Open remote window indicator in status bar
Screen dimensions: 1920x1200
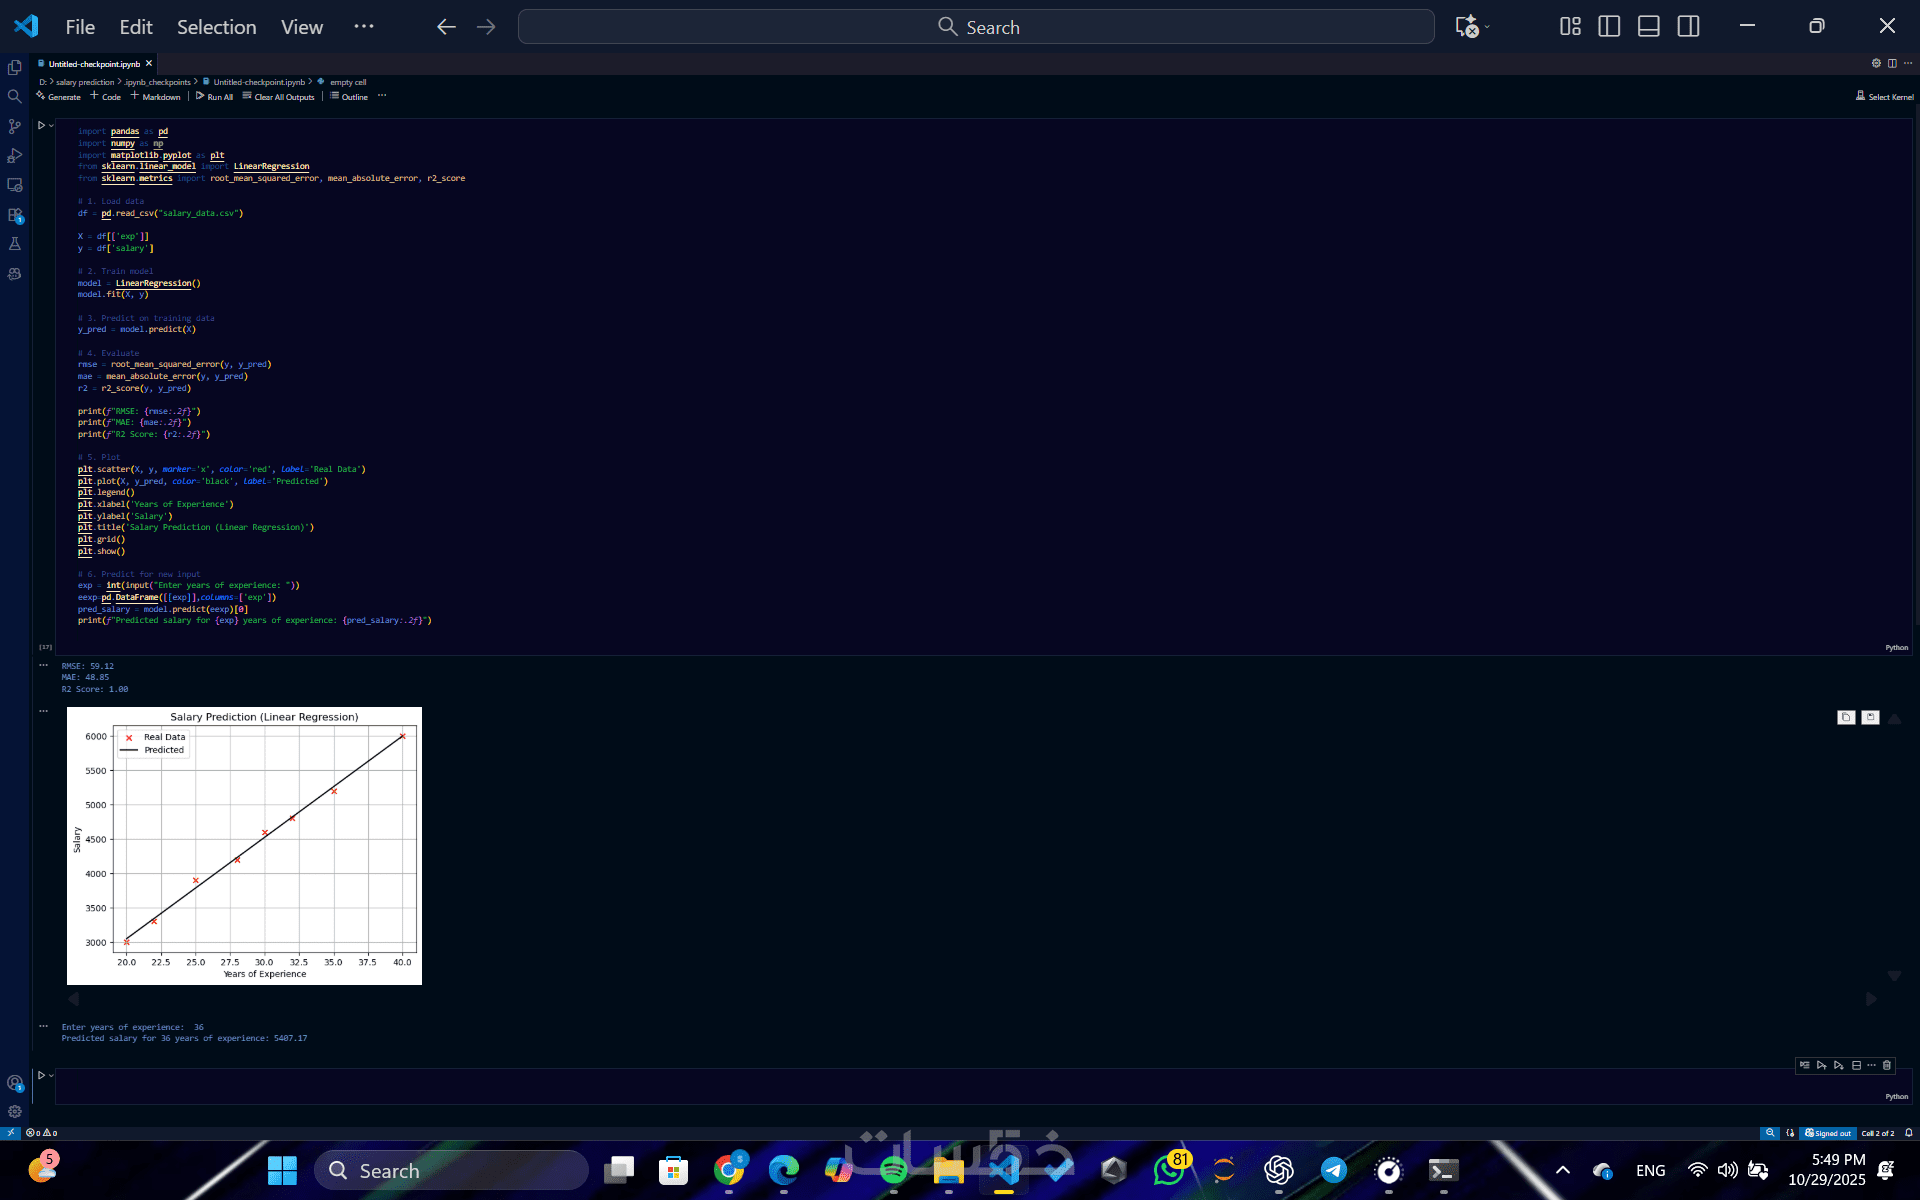point(10,1133)
